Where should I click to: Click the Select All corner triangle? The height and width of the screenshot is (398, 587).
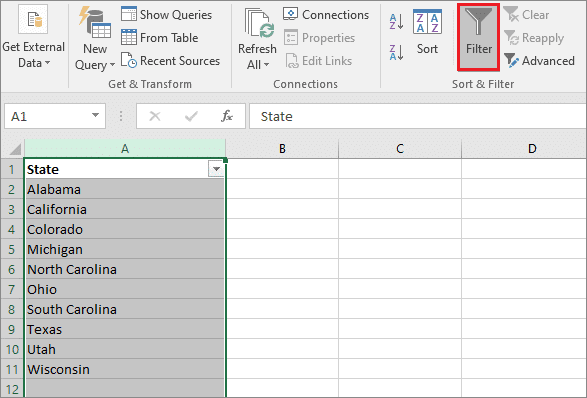[x=14, y=149]
